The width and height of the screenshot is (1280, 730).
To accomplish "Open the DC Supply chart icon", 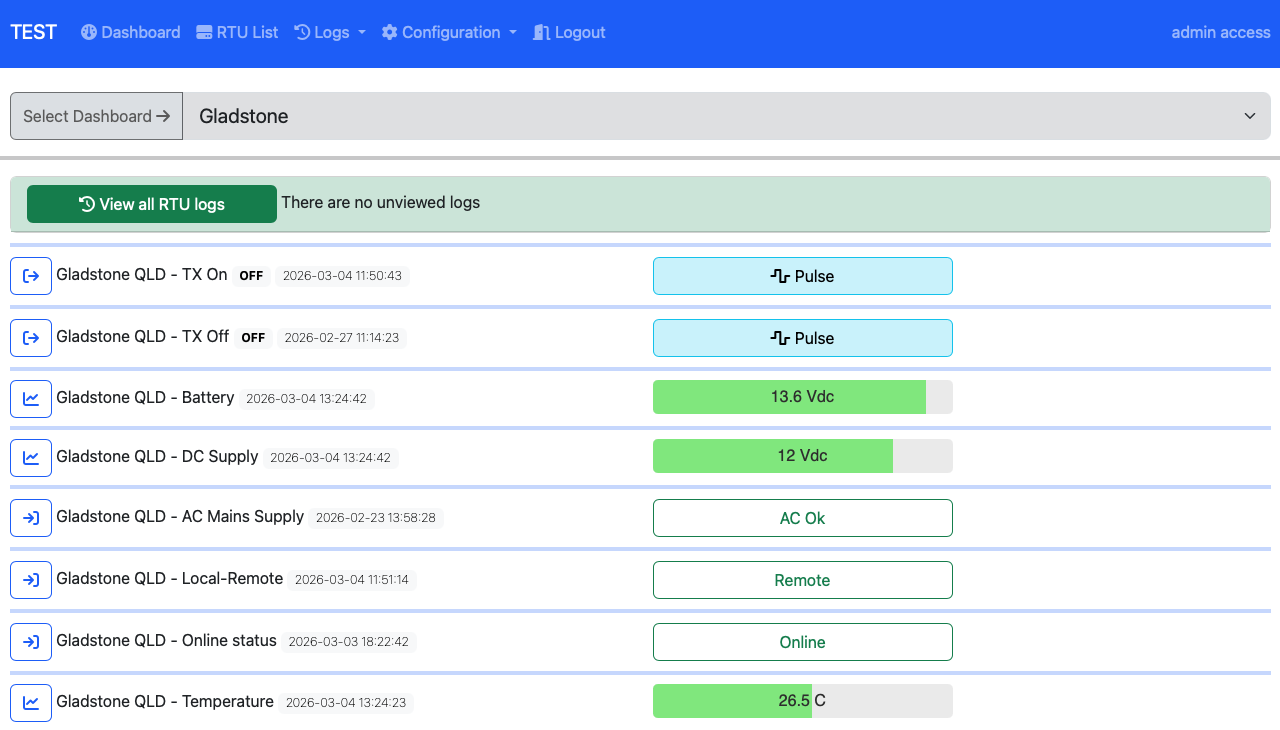I will click(31, 457).
